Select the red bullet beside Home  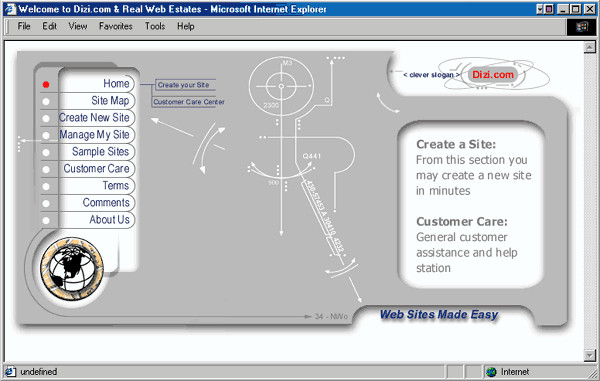(46, 85)
